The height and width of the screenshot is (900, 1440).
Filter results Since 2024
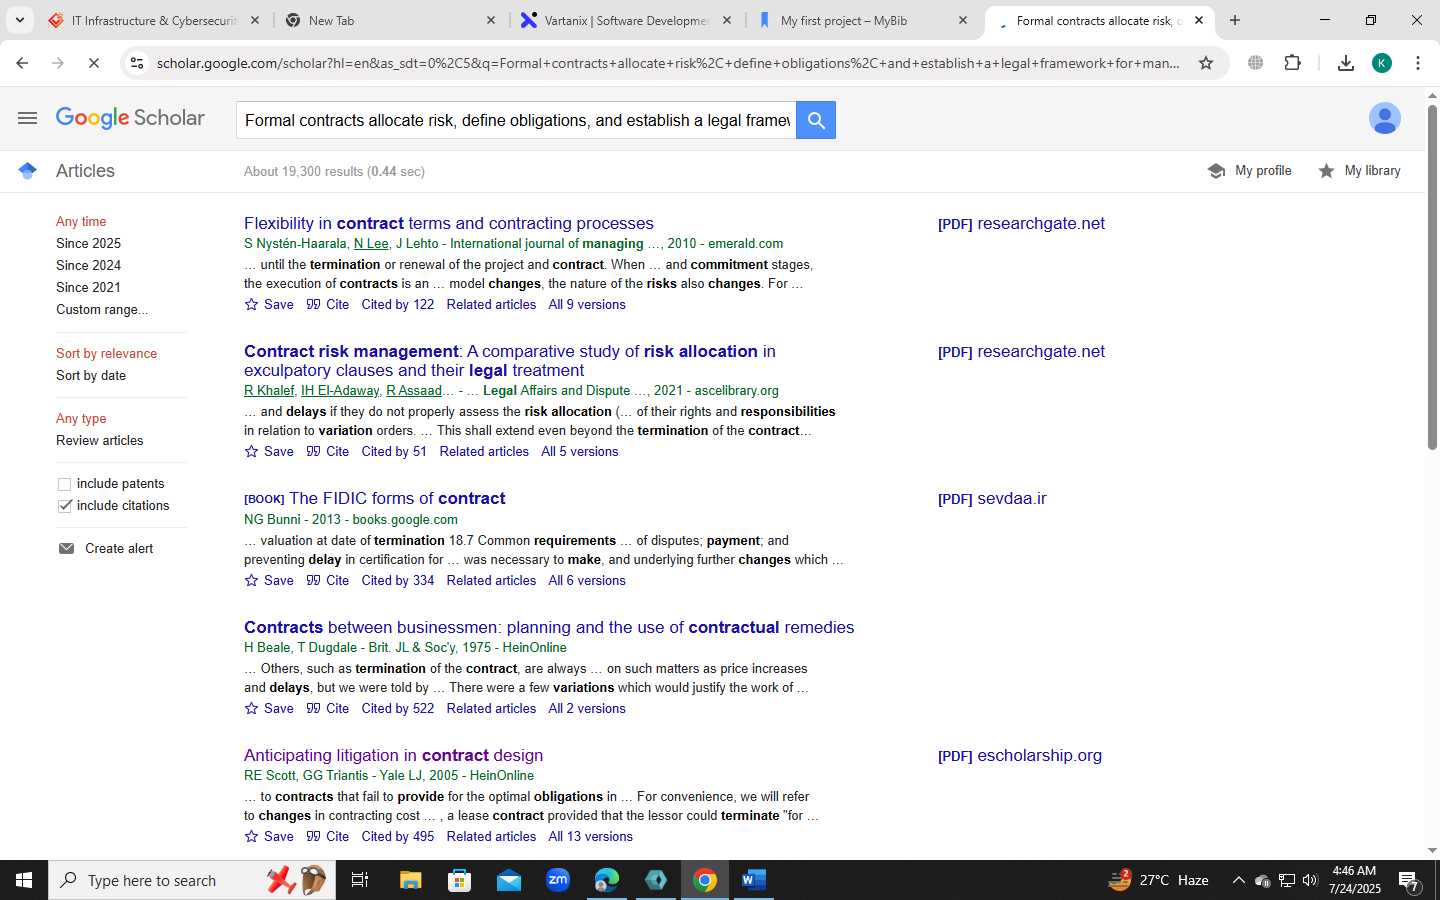[x=88, y=265]
